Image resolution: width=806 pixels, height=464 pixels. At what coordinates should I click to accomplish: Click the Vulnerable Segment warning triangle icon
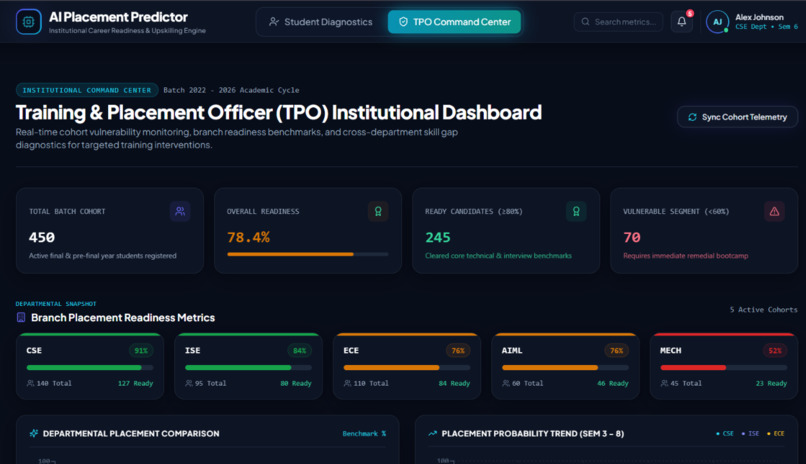pos(774,211)
